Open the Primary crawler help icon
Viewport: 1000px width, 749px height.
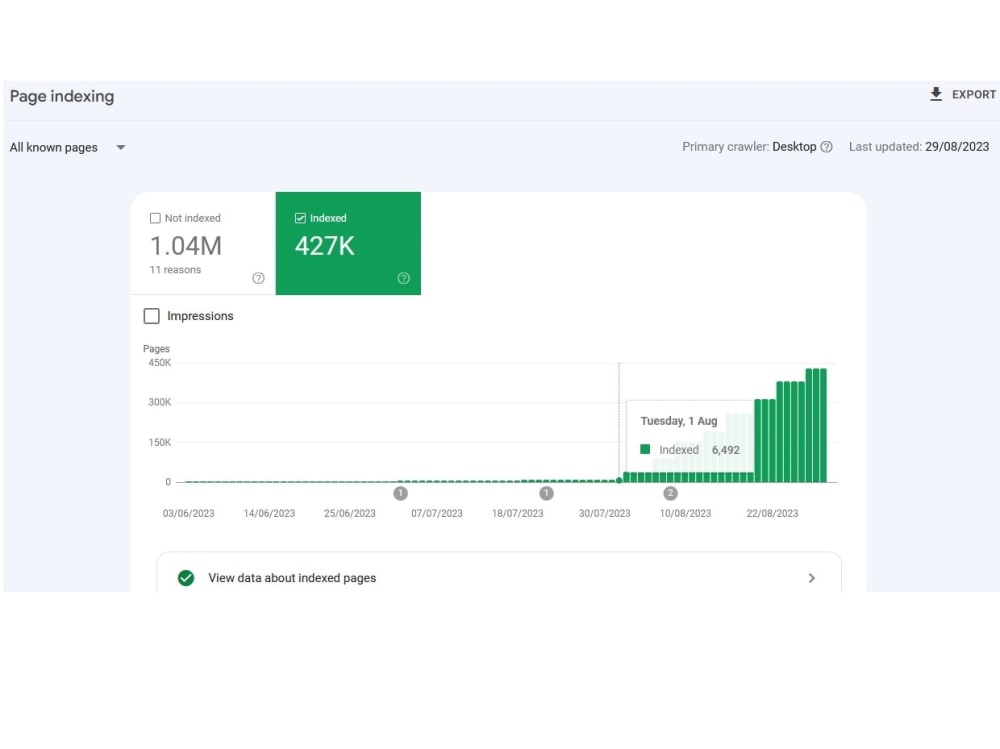827,147
